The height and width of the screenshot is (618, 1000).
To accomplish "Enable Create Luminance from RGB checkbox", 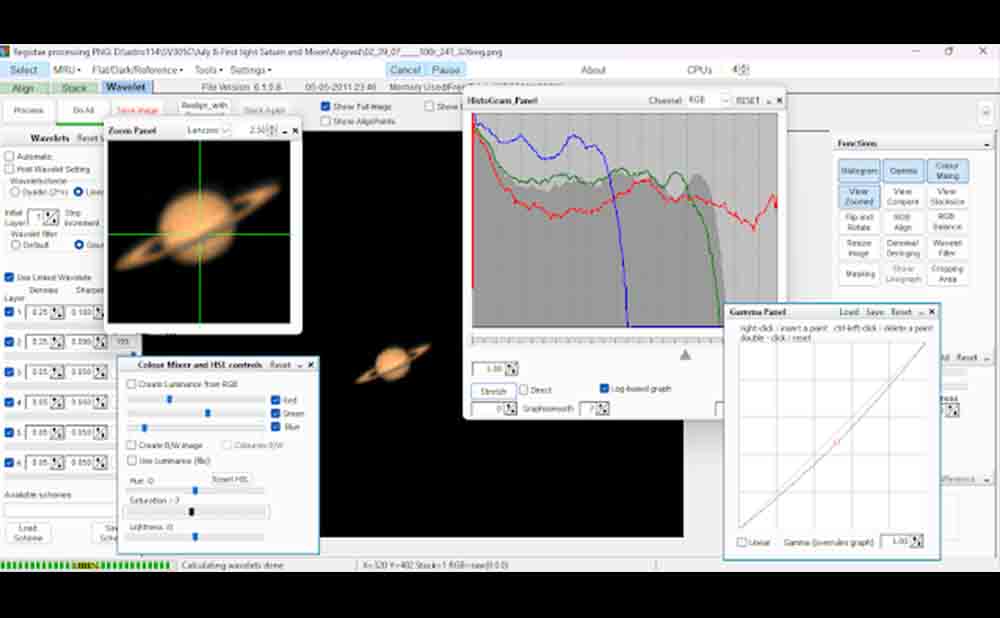I will pos(132,384).
